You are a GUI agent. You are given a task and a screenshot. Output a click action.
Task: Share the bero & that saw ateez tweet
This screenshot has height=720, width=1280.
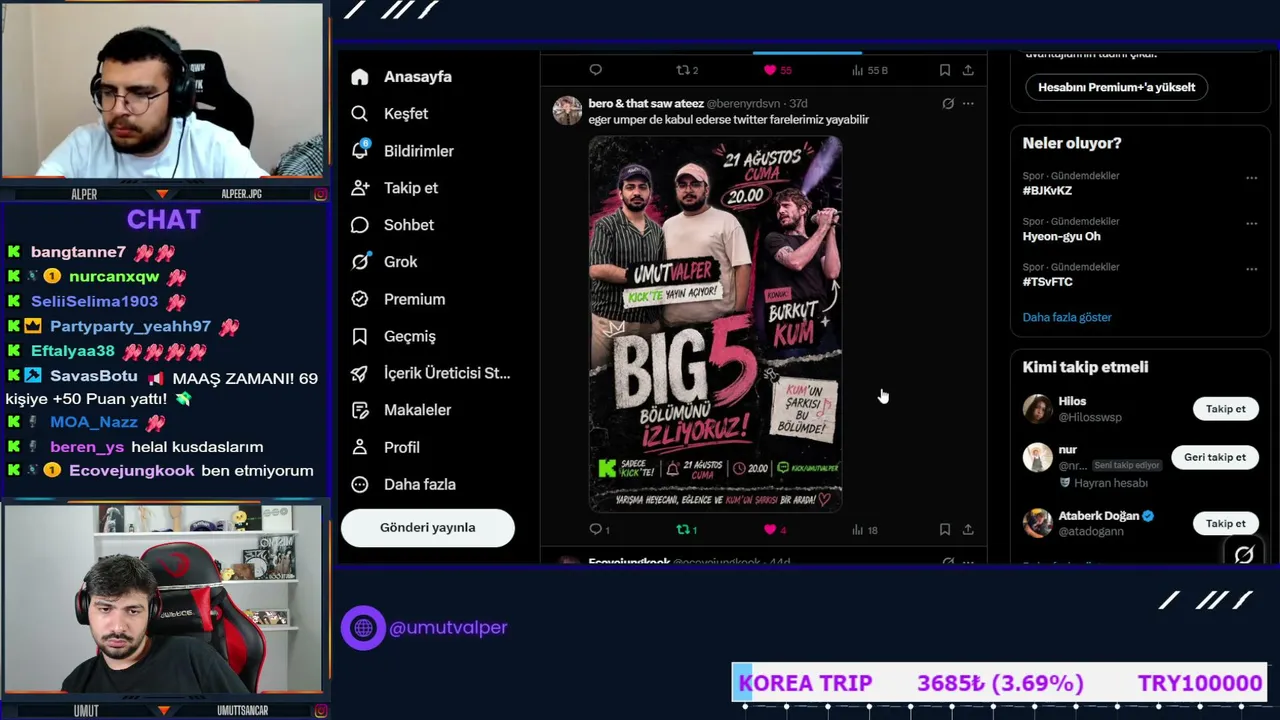[x=968, y=529]
